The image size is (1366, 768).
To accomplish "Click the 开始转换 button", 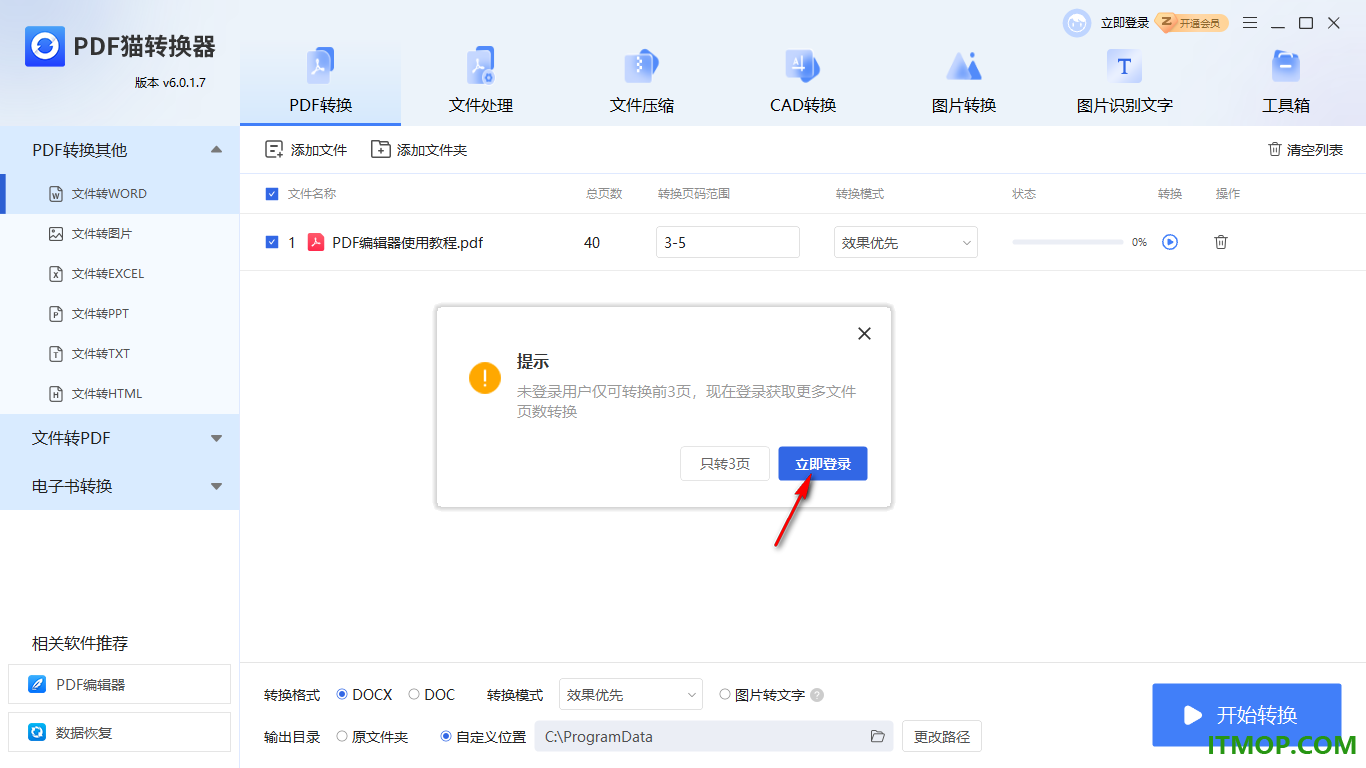I will pos(1246,715).
